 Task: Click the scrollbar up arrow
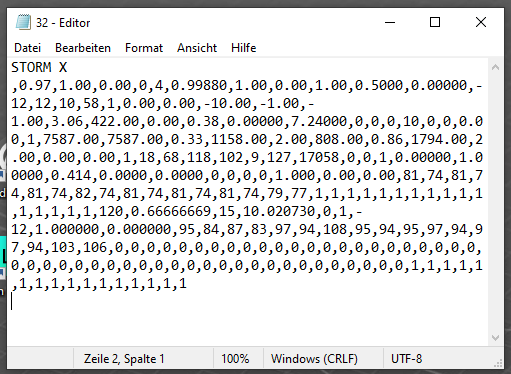coord(495,67)
